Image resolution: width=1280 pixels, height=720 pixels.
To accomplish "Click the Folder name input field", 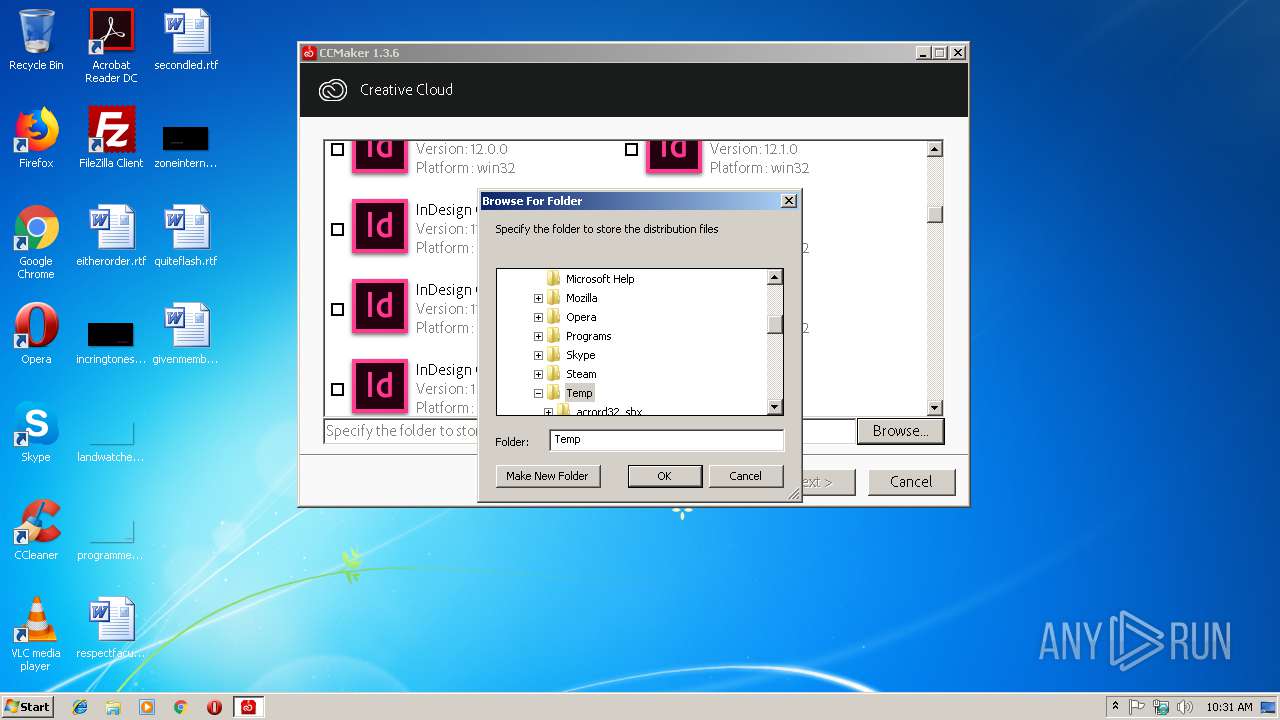I will point(666,440).
